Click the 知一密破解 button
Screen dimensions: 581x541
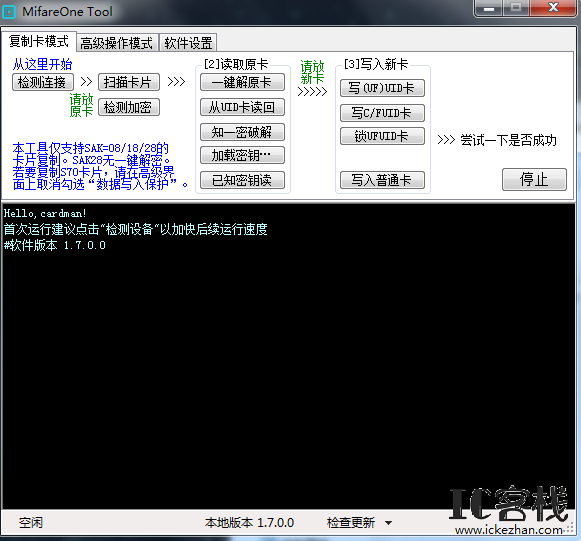pos(242,132)
